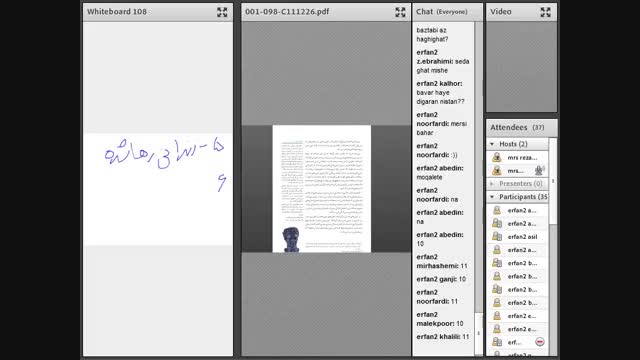Image resolution: width=640 pixels, height=360 pixels.
Task: Click chat message erfan2 abedin: moqalete
Action: pos(440,173)
